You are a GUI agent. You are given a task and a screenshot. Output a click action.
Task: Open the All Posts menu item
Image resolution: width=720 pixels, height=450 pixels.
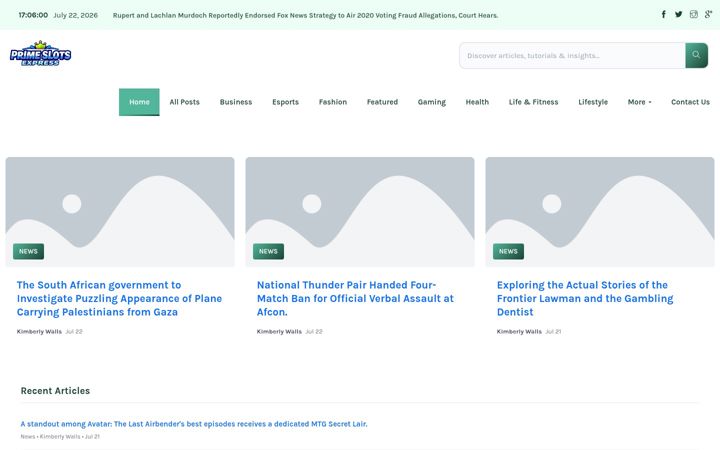click(x=185, y=102)
